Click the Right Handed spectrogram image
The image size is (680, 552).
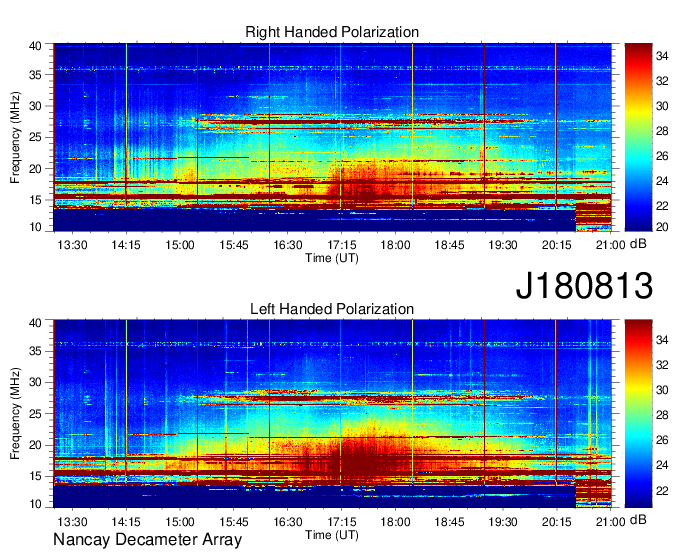point(332,137)
